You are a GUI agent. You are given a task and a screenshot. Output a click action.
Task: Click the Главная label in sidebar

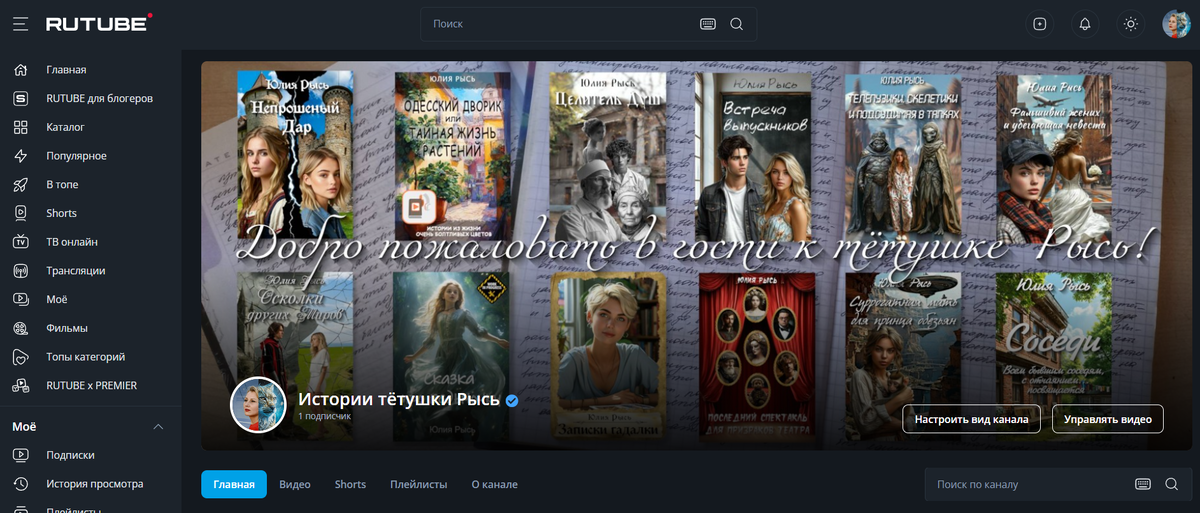[x=66, y=70]
